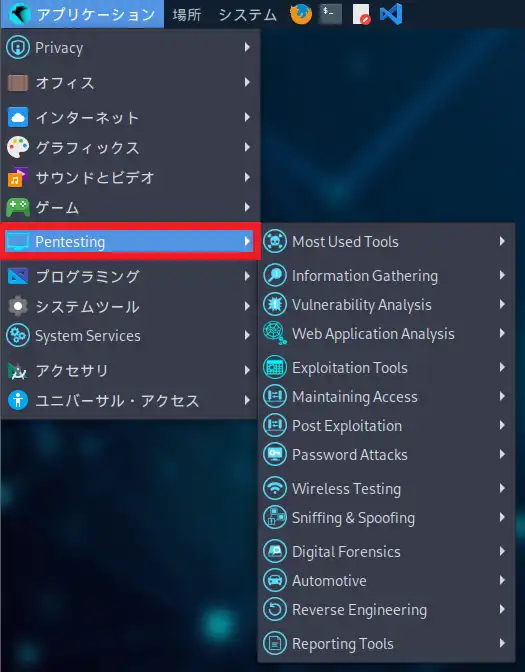Screen dimensions: 525x672
Task: Open the 場所 menu
Action: point(186,15)
